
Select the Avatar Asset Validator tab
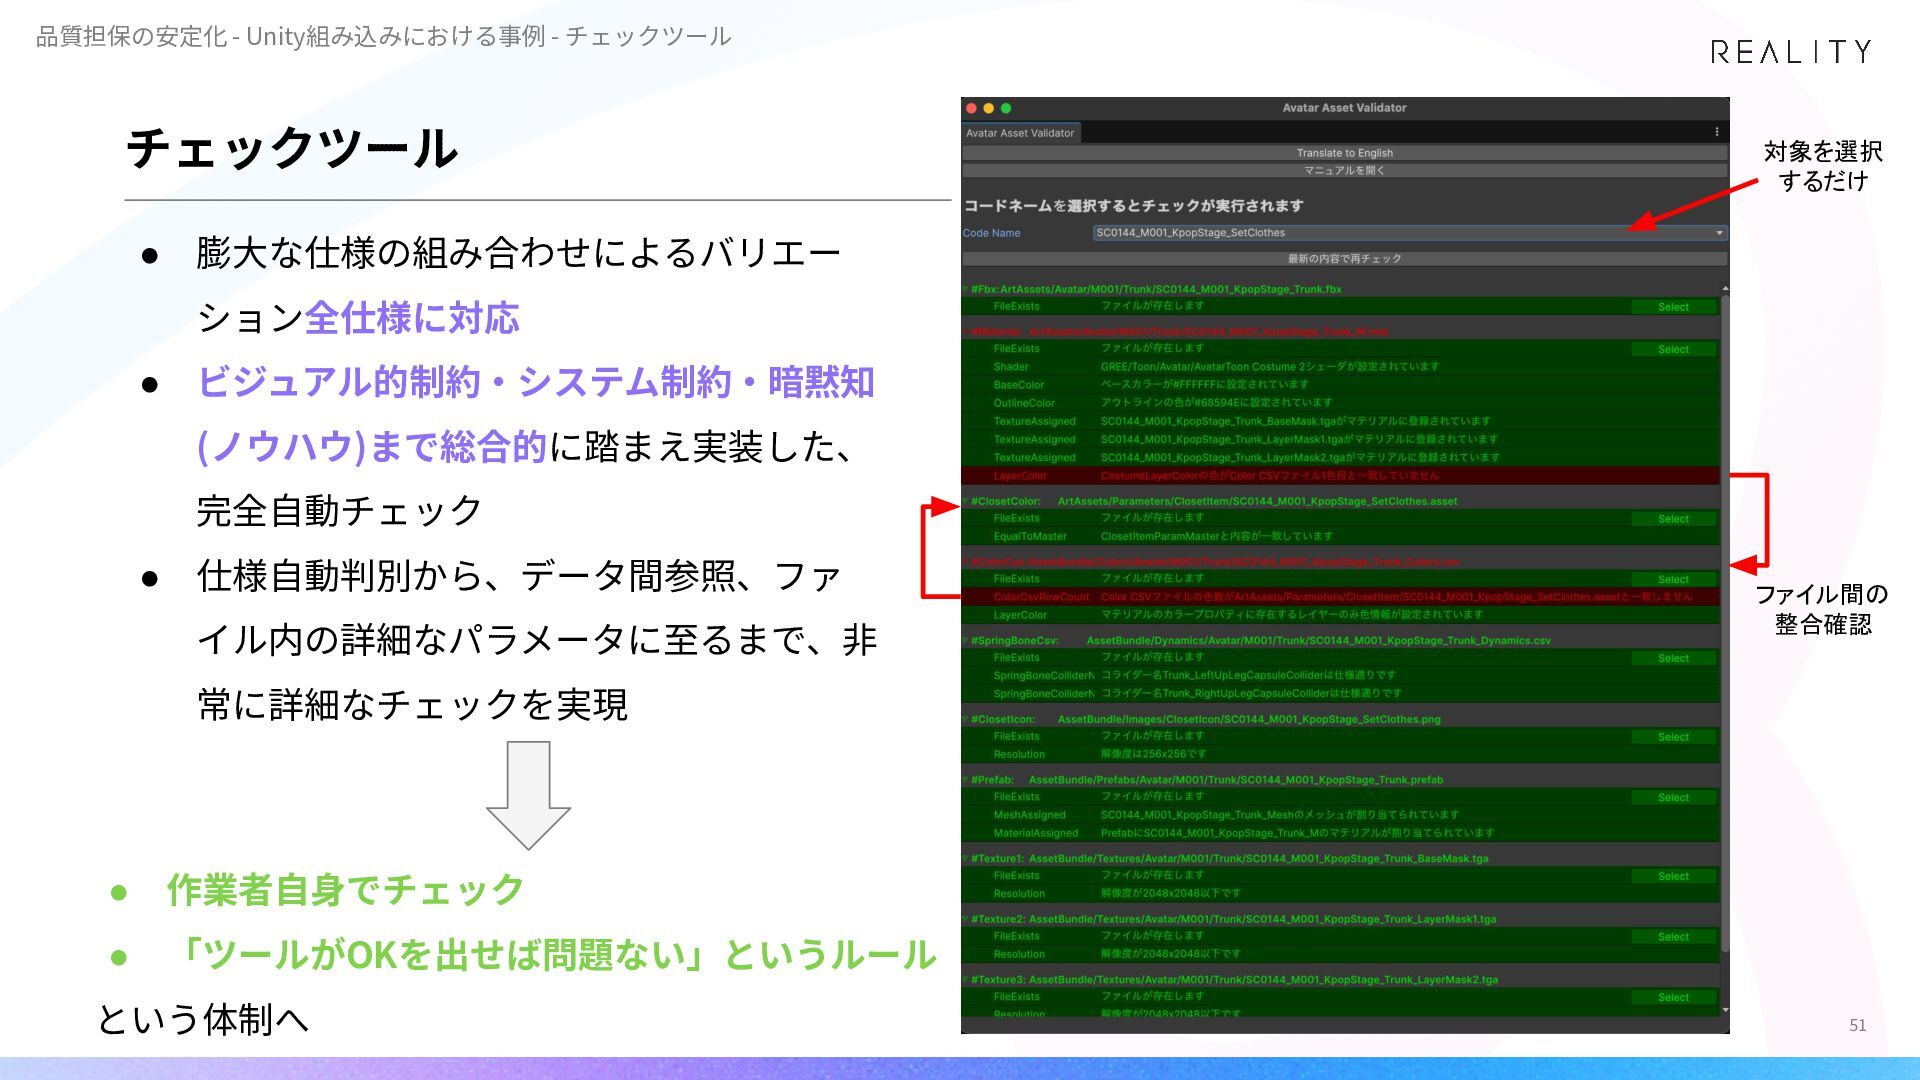point(1020,133)
